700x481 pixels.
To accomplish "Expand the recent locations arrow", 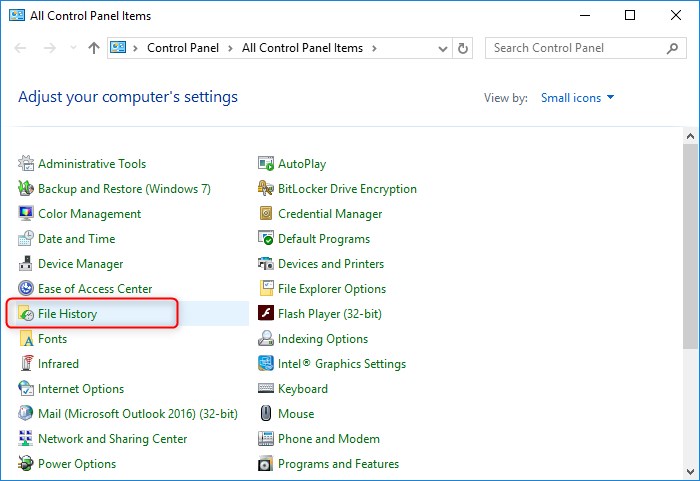I will [x=73, y=48].
